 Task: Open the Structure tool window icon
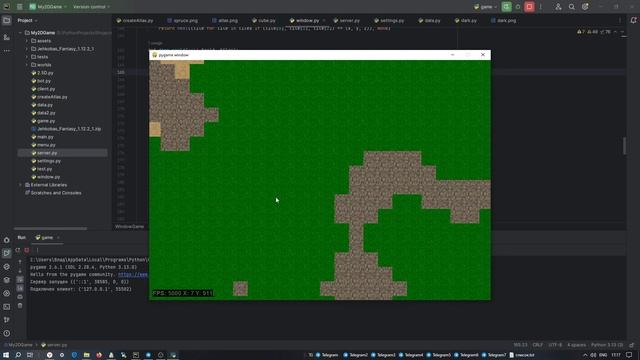click(x=7, y=38)
